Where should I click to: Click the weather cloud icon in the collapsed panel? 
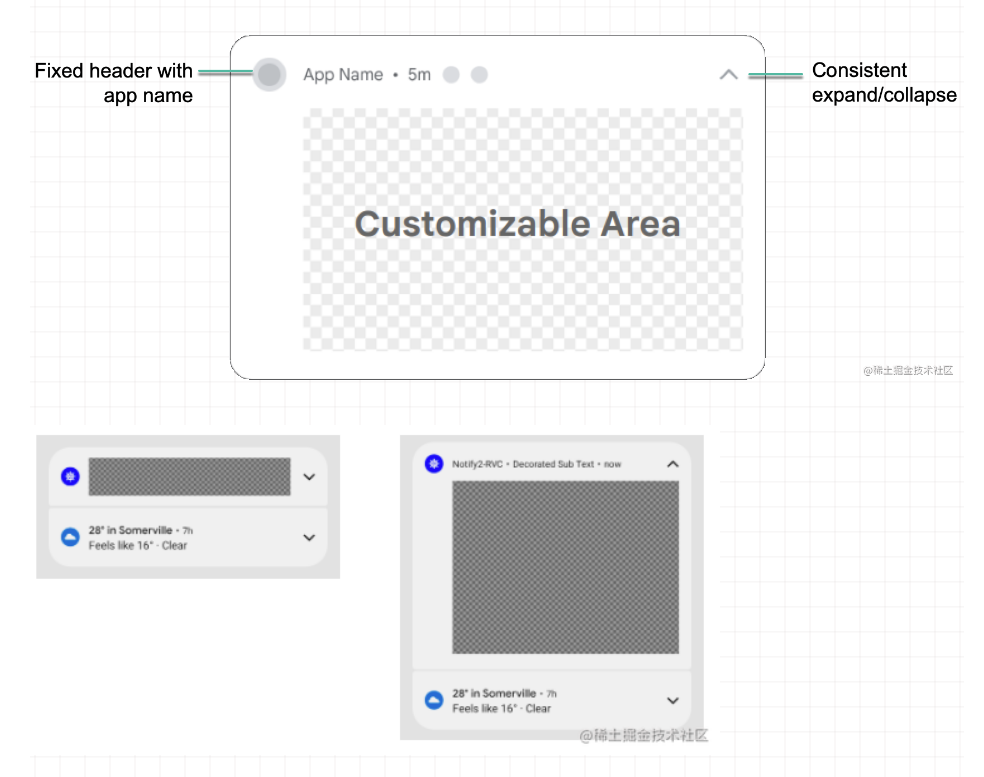pos(70,538)
